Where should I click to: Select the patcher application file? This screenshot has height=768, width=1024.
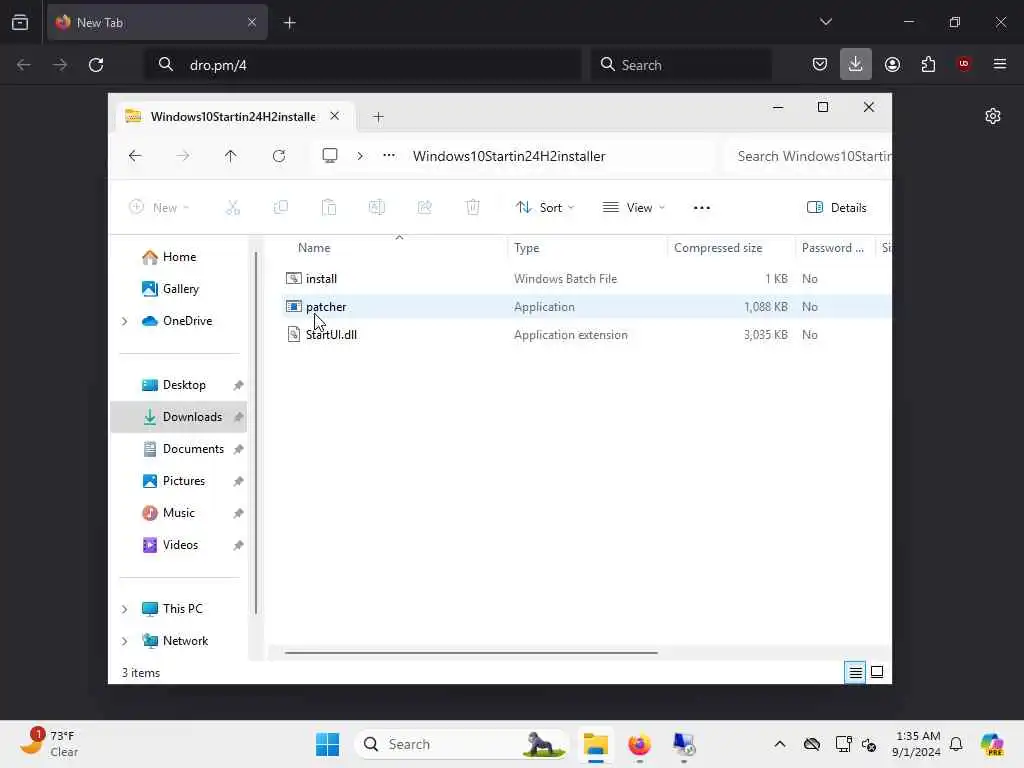pyautogui.click(x=326, y=307)
